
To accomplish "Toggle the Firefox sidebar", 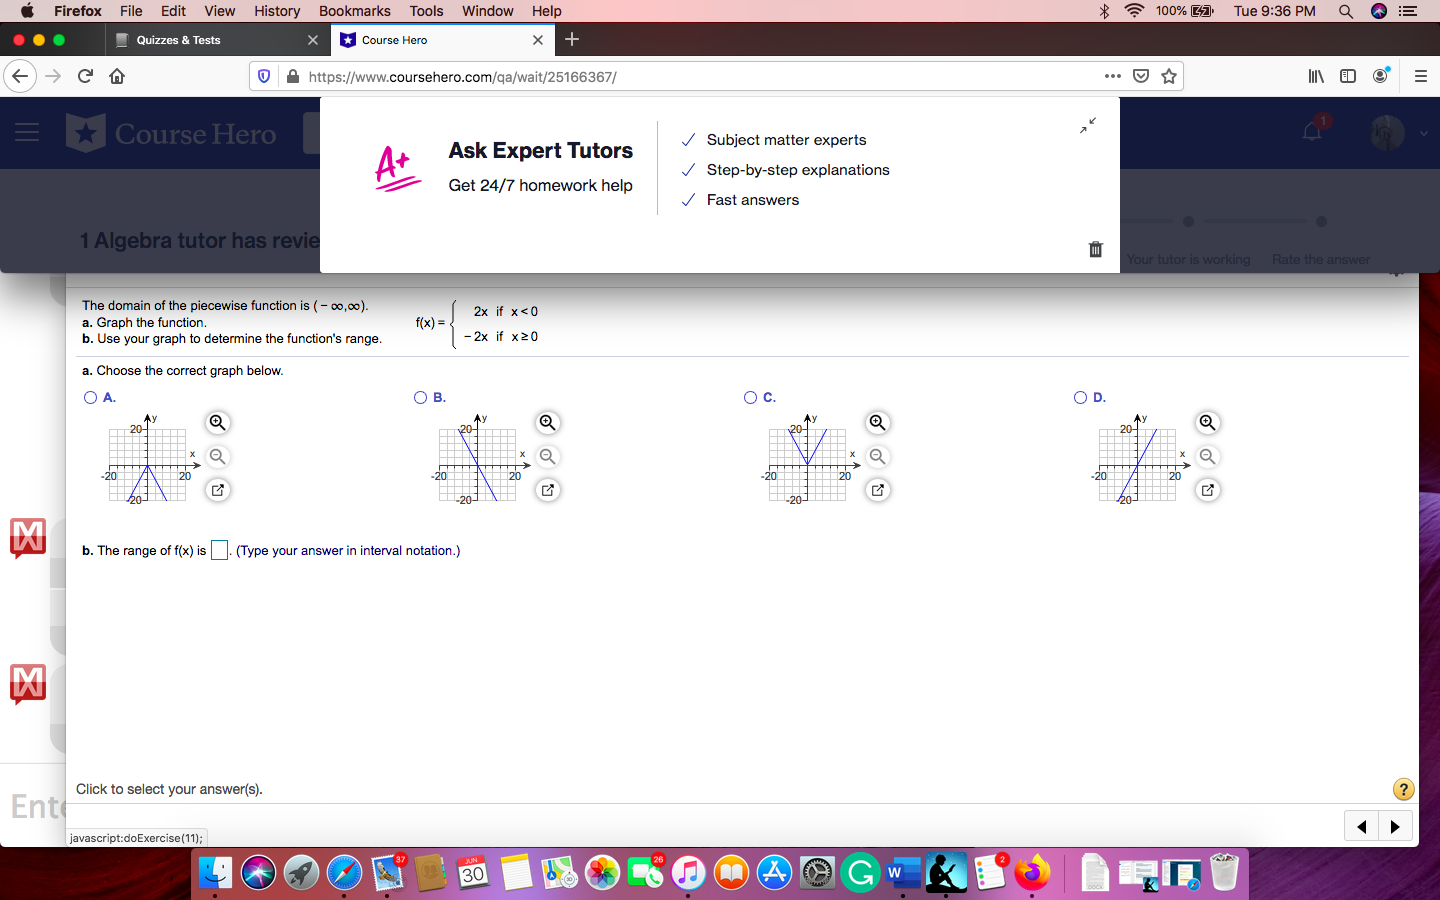I will coord(1348,76).
